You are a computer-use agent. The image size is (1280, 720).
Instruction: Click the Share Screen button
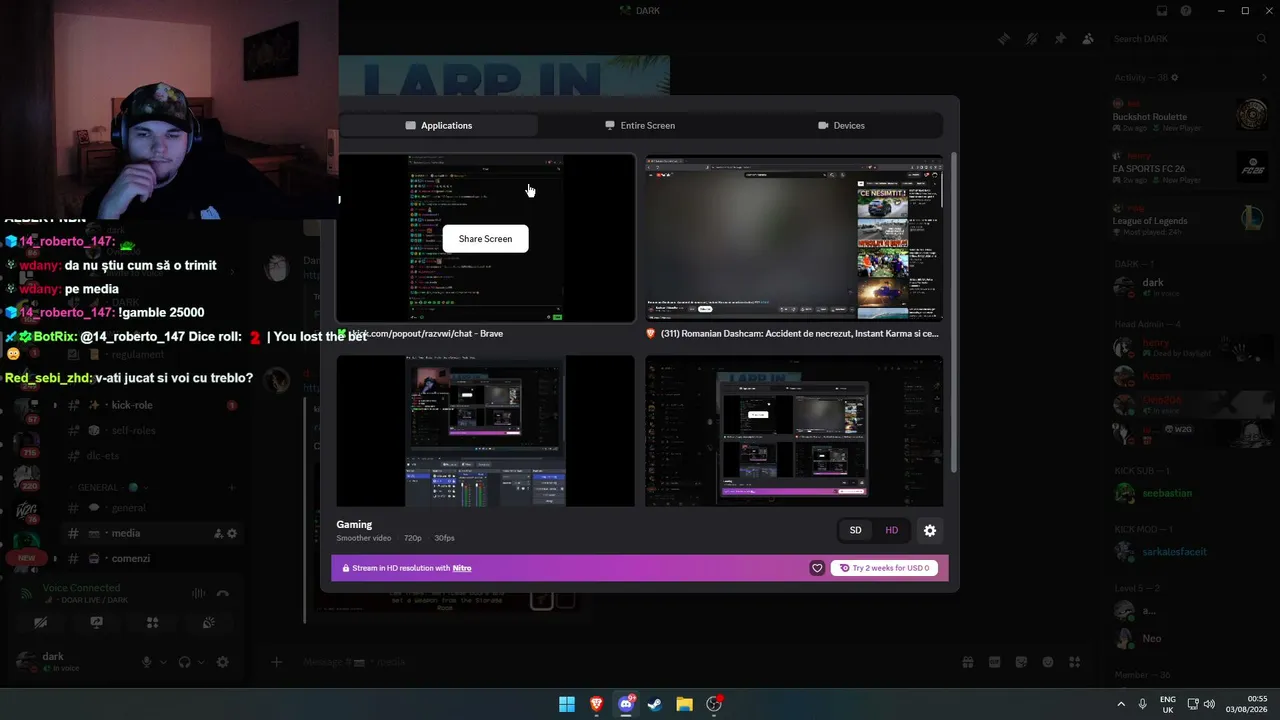[485, 239]
